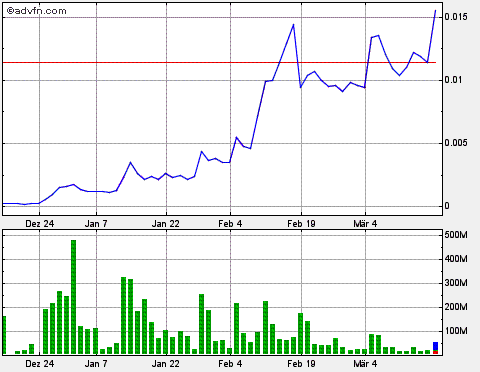Select the 400M volume axis label
This screenshot has height=372, width=480.
pos(456,259)
